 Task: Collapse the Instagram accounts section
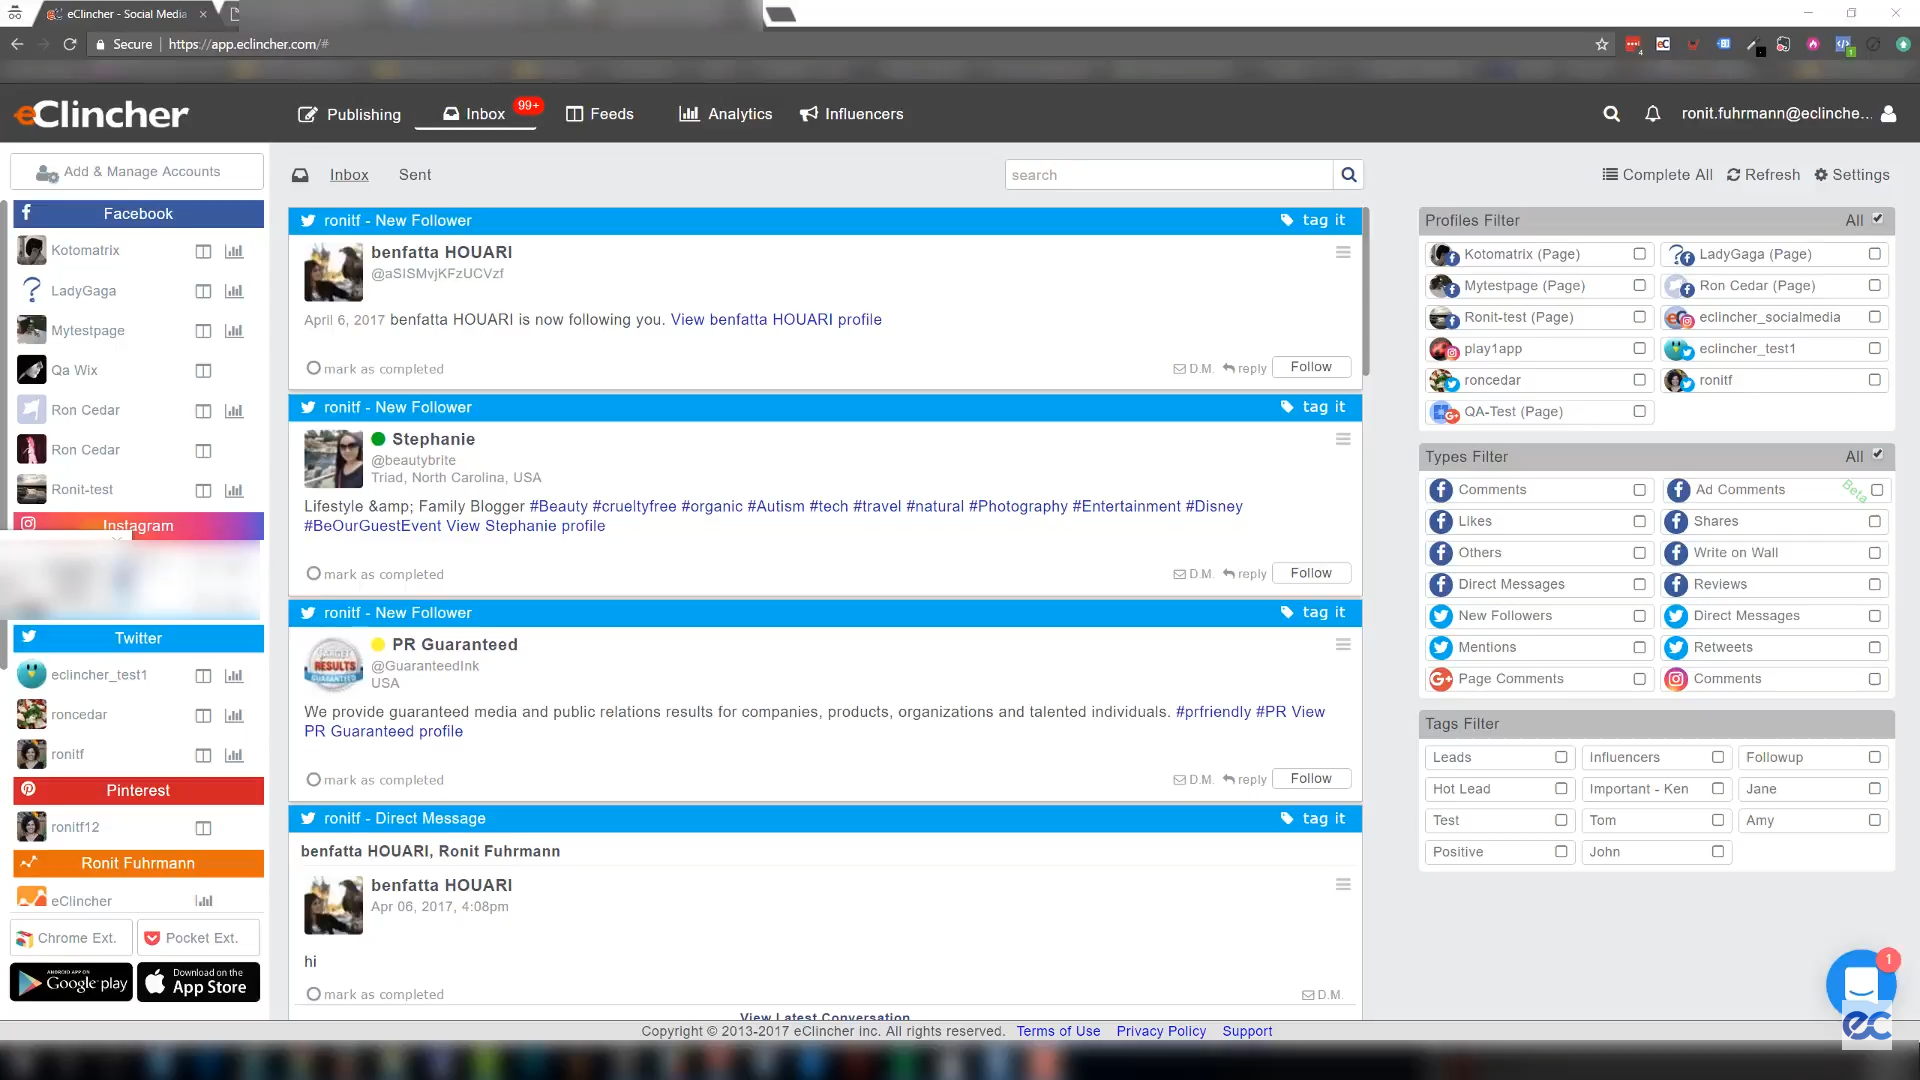pyautogui.click(x=138, y=526)
